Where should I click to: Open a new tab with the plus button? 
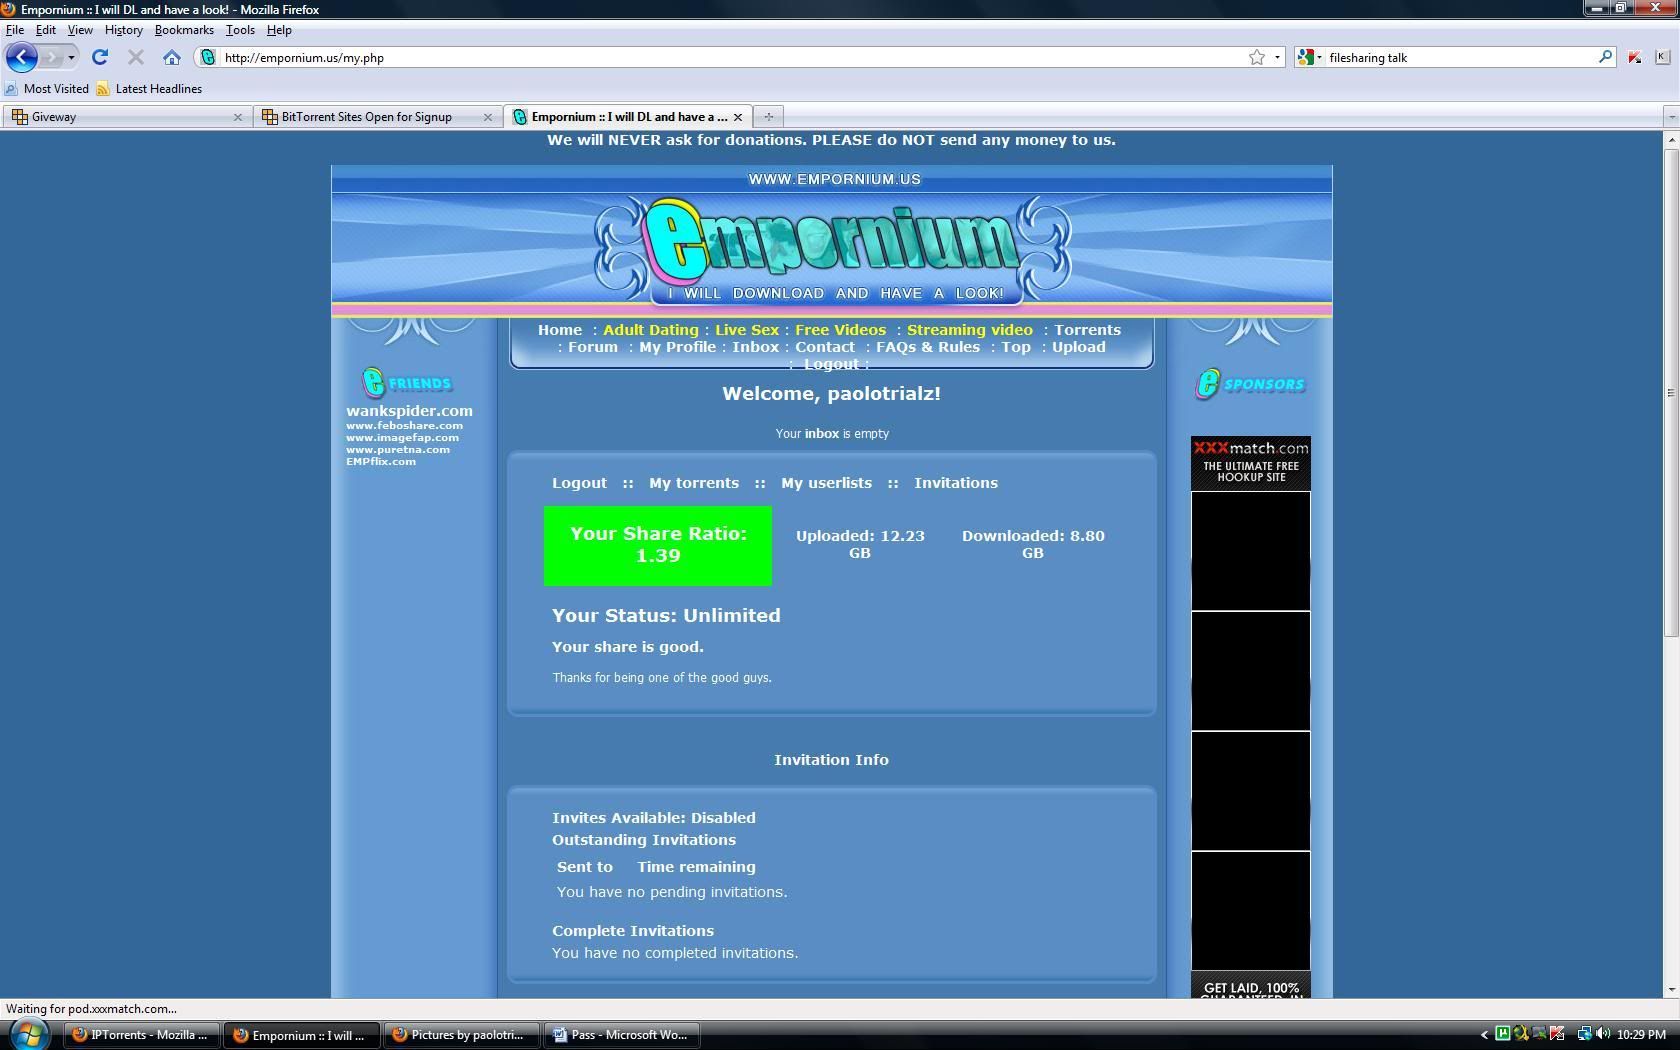pos(768,116)
